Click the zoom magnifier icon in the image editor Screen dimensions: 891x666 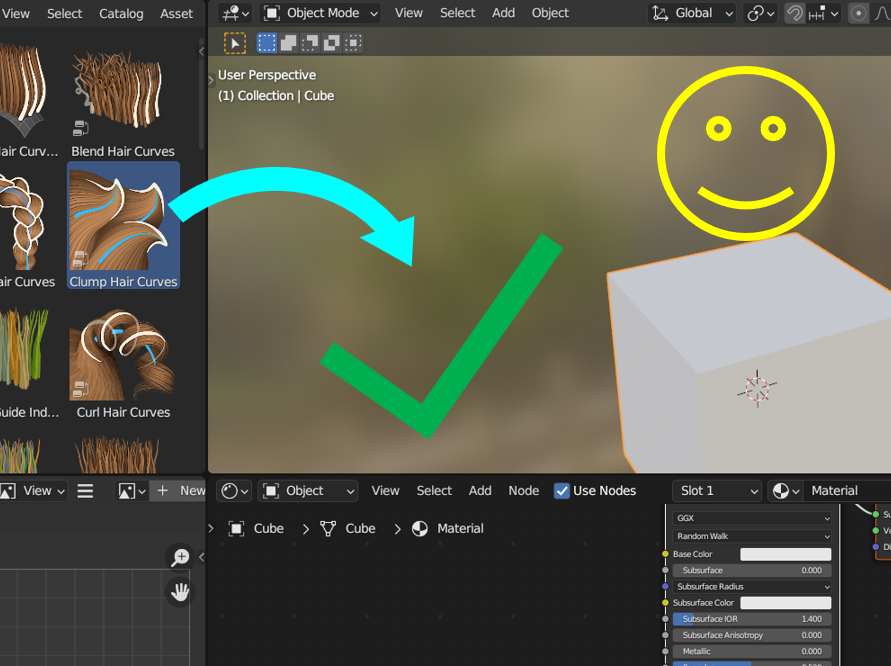[x=180, y=557]
